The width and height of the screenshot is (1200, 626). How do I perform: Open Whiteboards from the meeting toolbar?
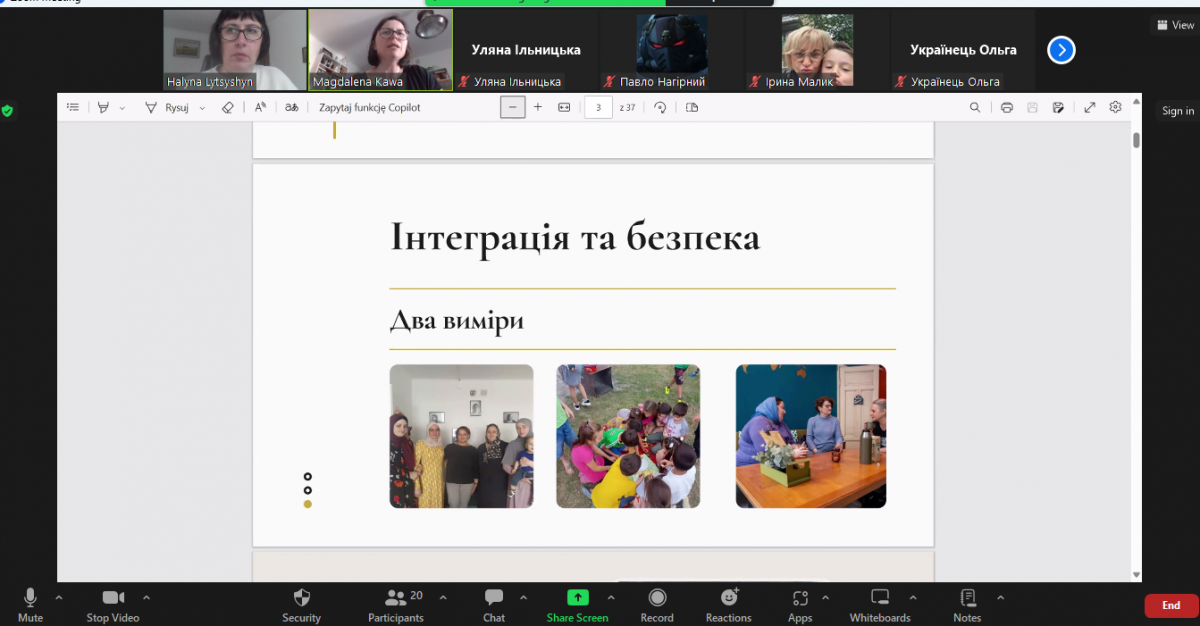(880, 604)
